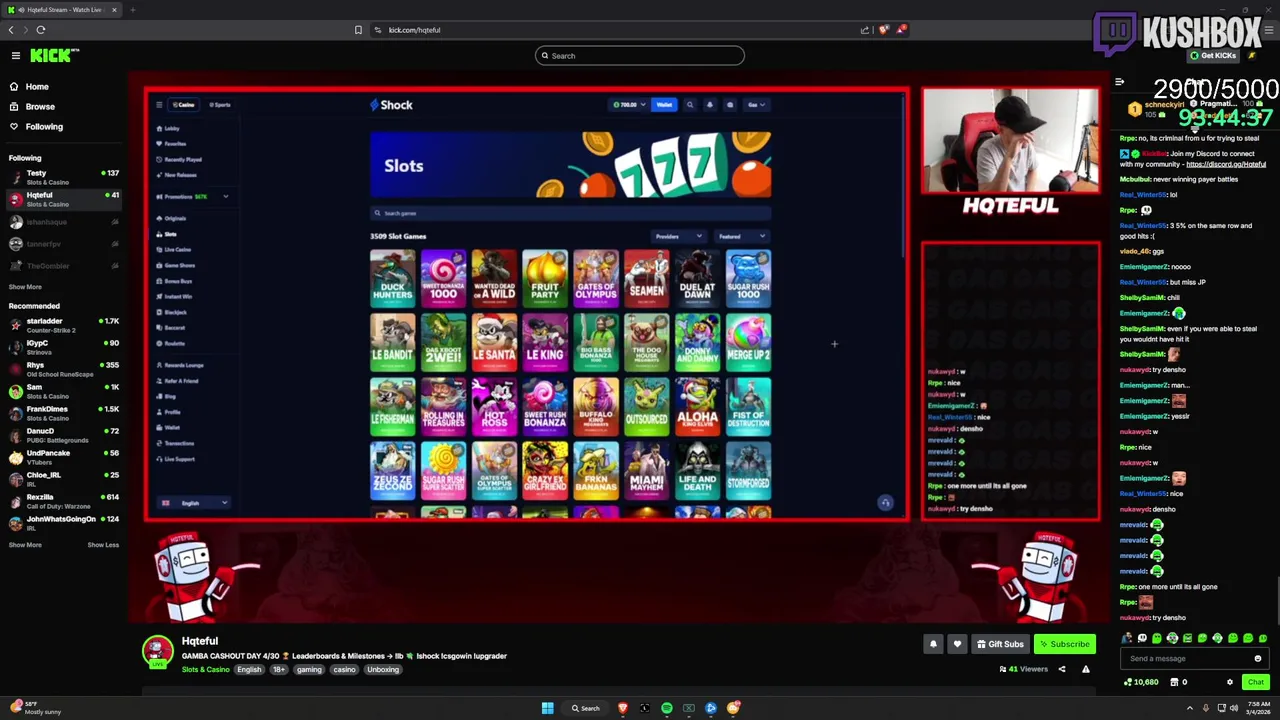Click browser back arrow
1280x720 pixels.
tap(12, 30)
